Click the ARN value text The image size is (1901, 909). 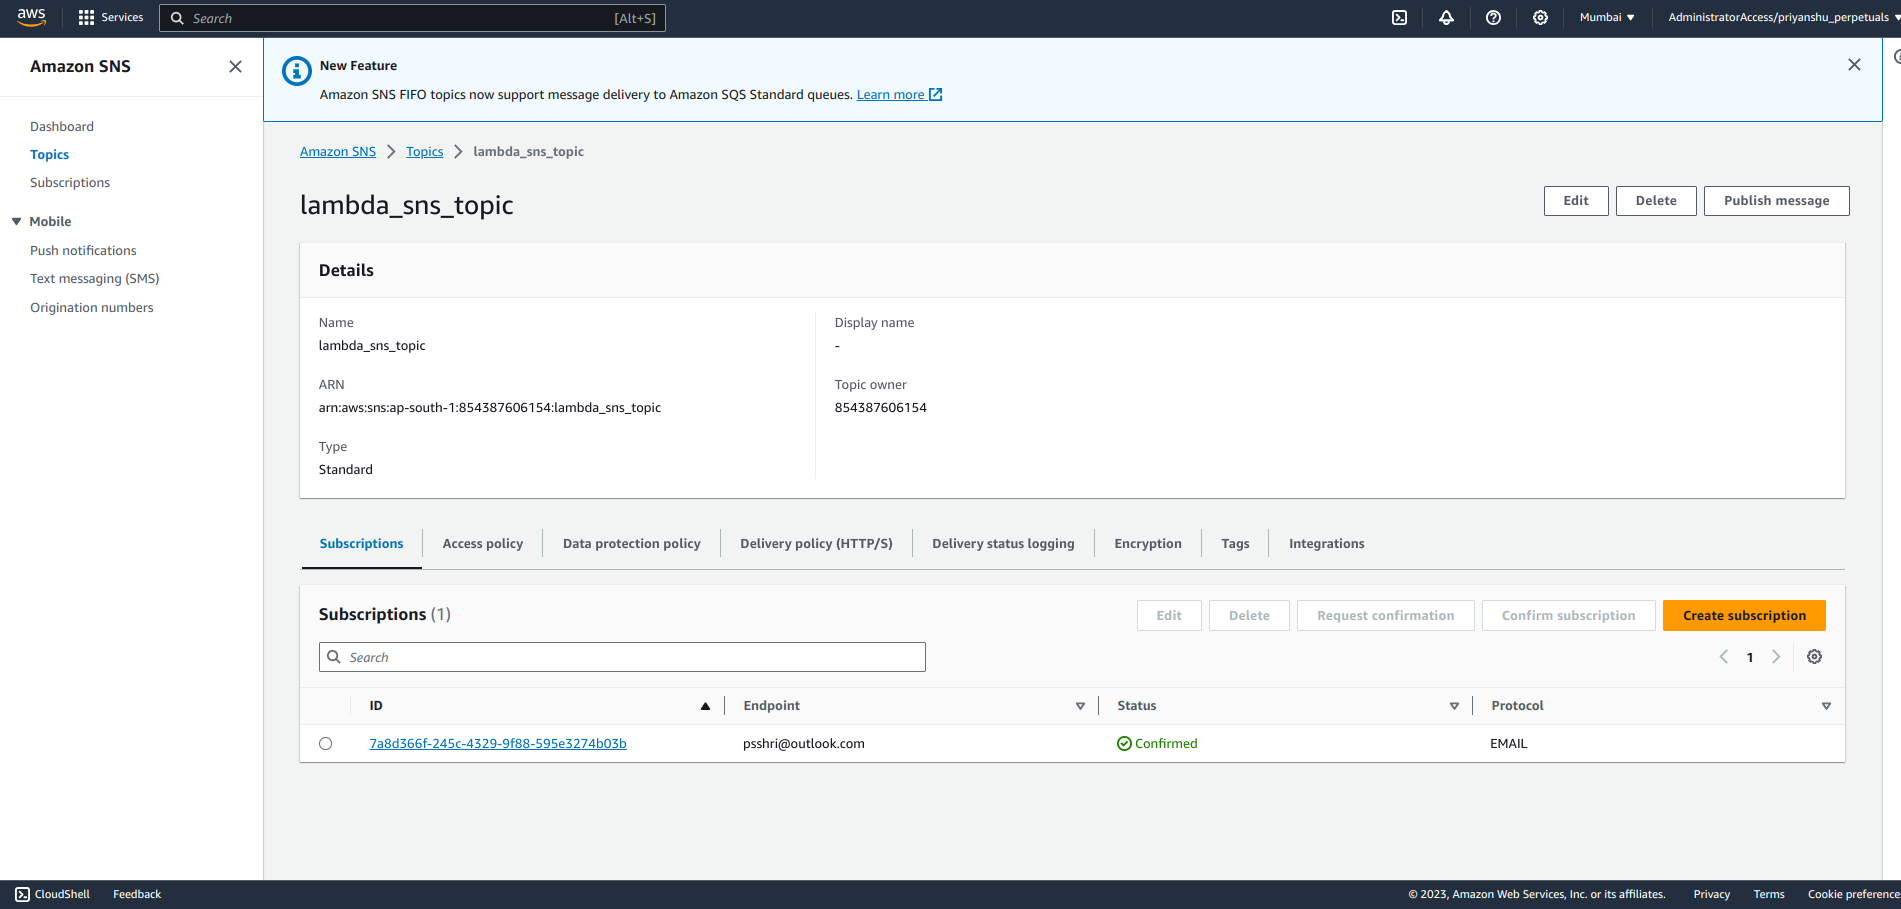[x=490, y=407]
